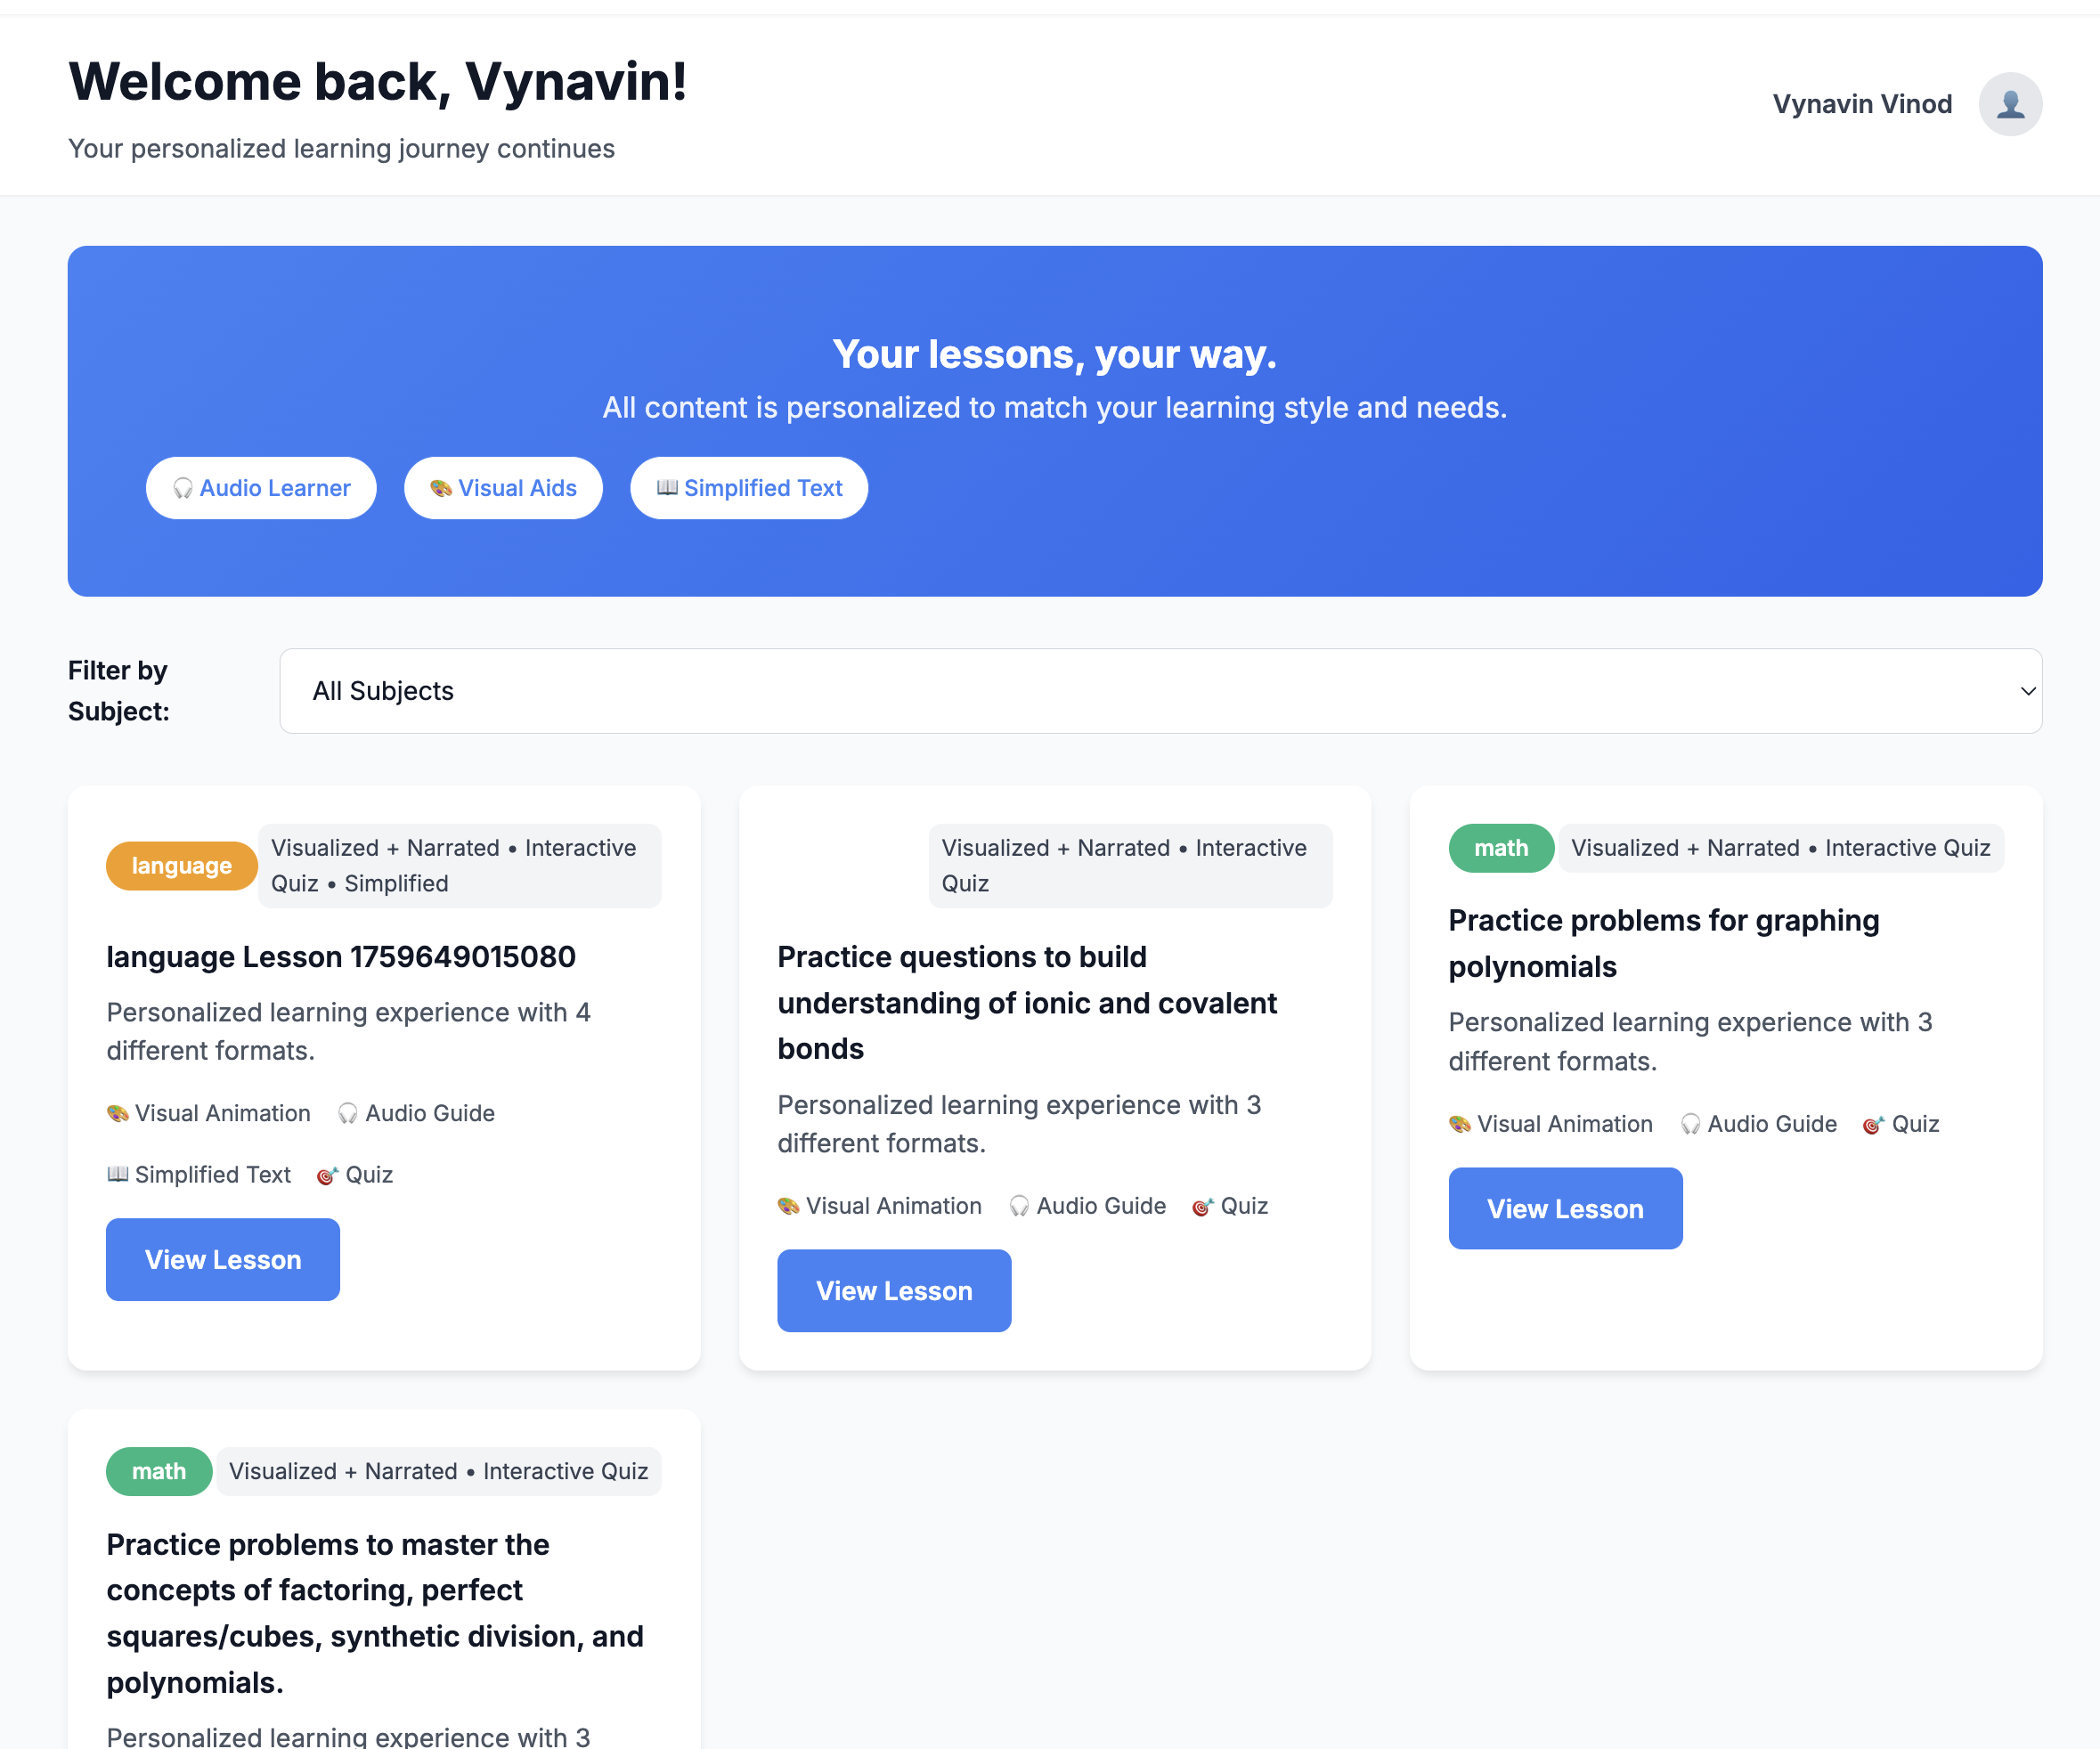The image size is (2100, 1749).
Task: Click the user profile avatar icon
Action: point(2009,104)
